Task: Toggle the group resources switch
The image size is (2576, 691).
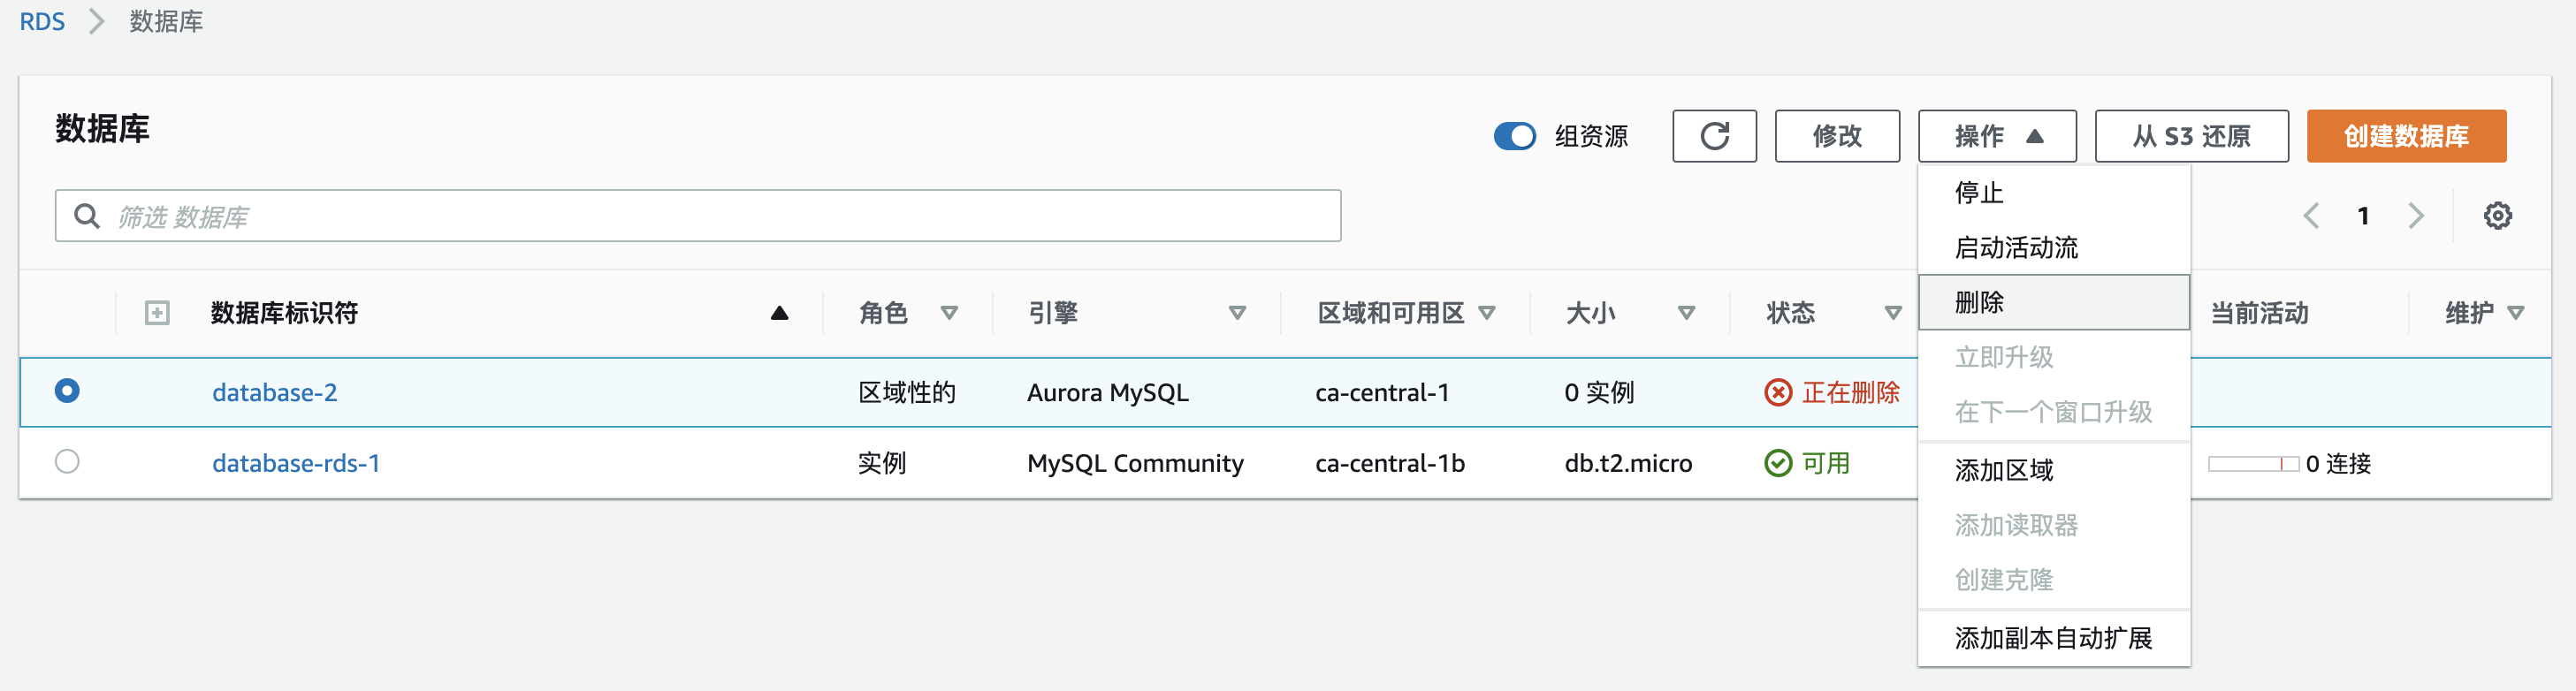Action: coord(1514,136)
